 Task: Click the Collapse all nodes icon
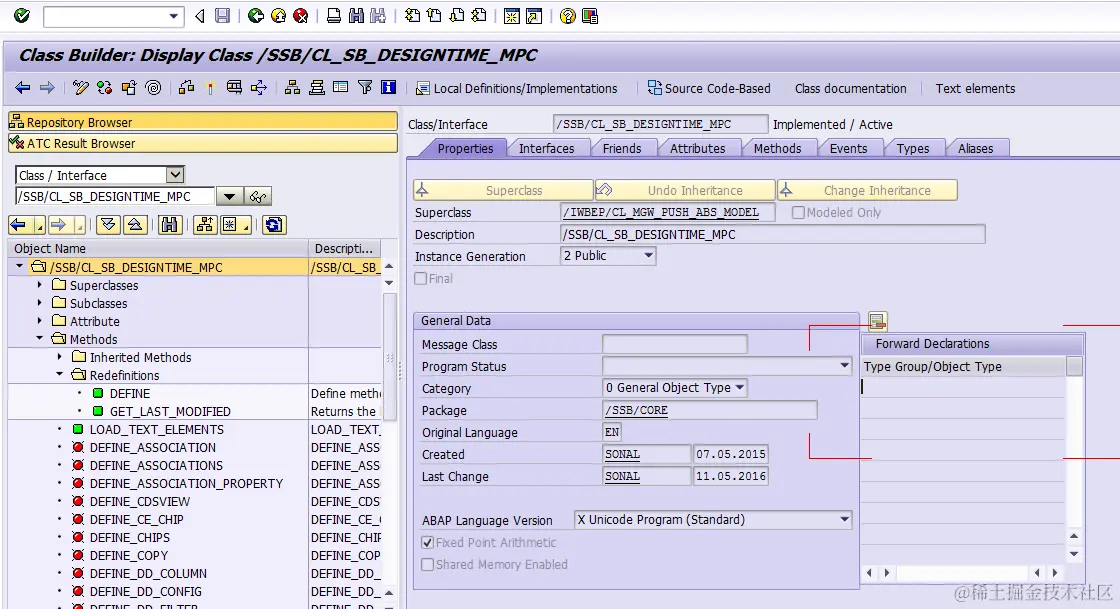(x=134, y=225)
